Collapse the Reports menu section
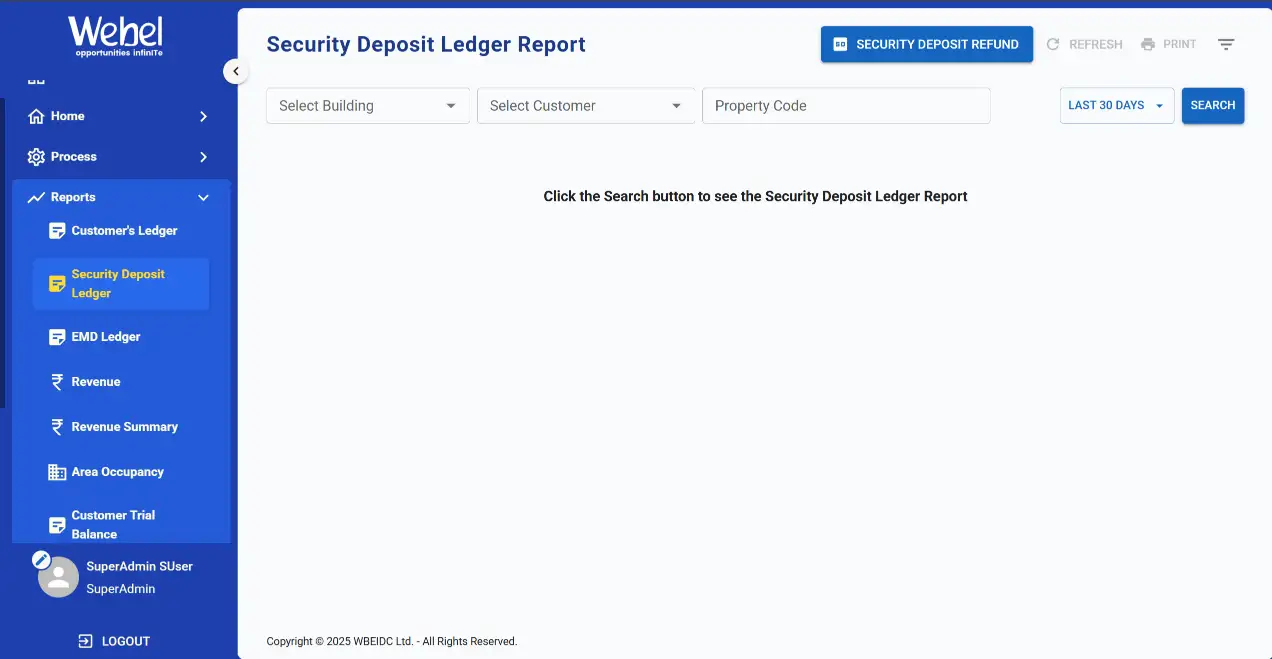1272x659 pixels. tap(203, 198)
